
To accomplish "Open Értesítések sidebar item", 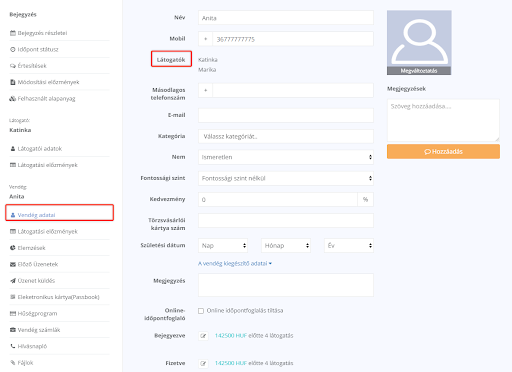I will pos(32,66).
